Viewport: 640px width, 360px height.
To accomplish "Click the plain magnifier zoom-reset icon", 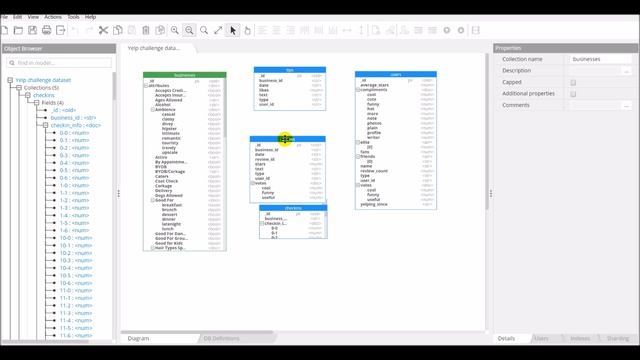I will point(204,30).
